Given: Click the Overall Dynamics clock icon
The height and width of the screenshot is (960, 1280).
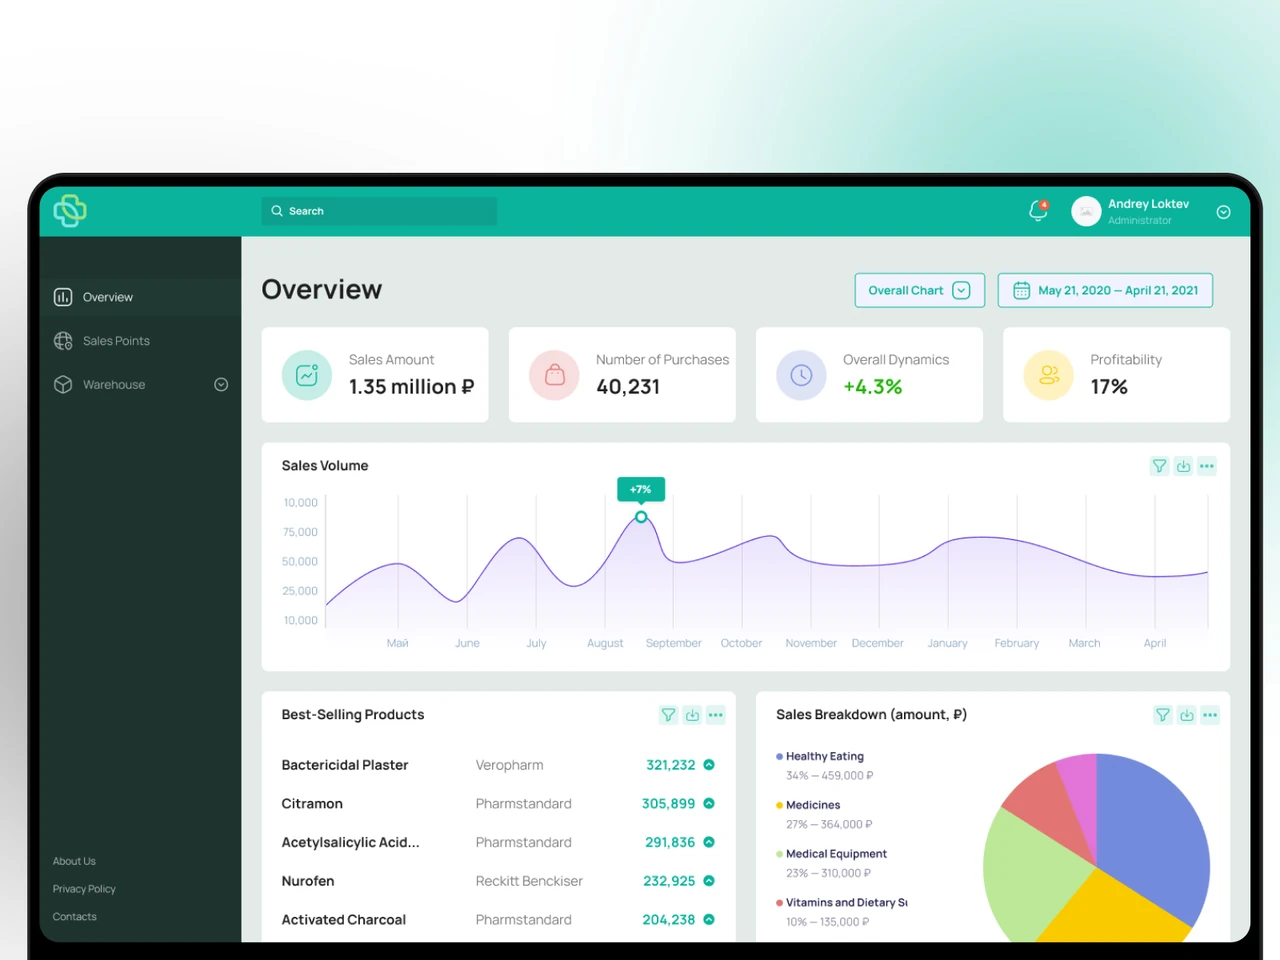Looking at the screenshot, I should [x=801, y=375].
